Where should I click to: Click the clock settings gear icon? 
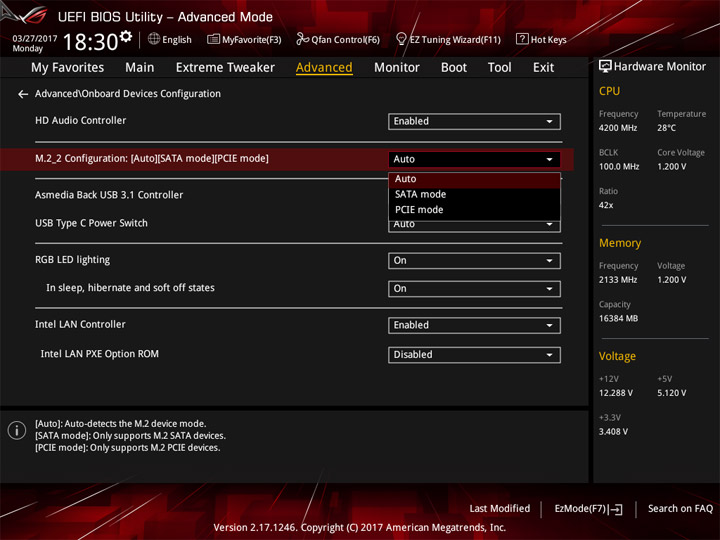point(126,36)
